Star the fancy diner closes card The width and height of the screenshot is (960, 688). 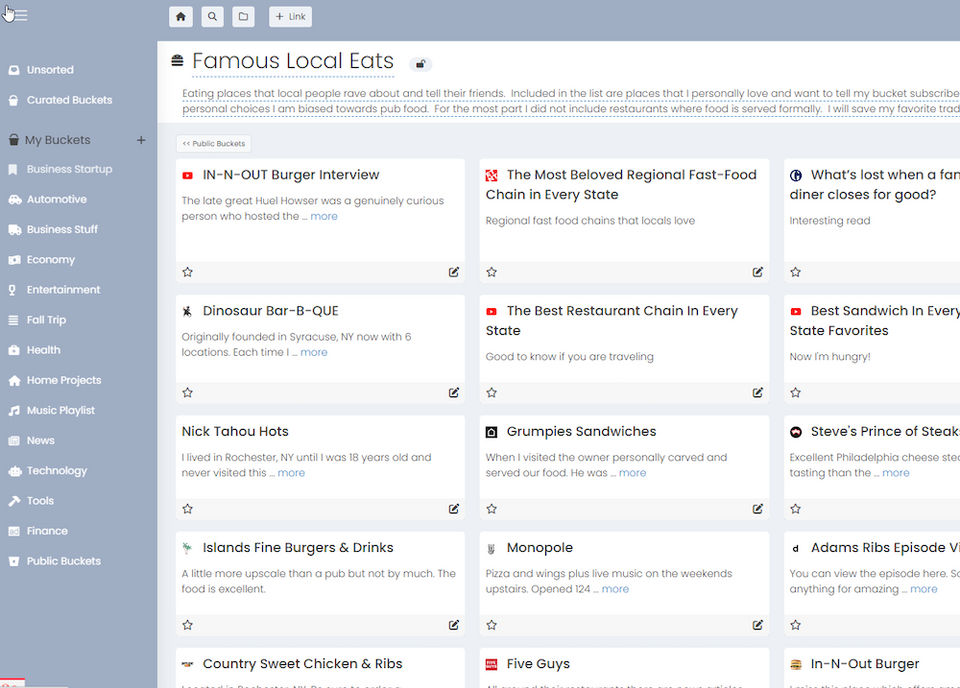tap(795, 272)
